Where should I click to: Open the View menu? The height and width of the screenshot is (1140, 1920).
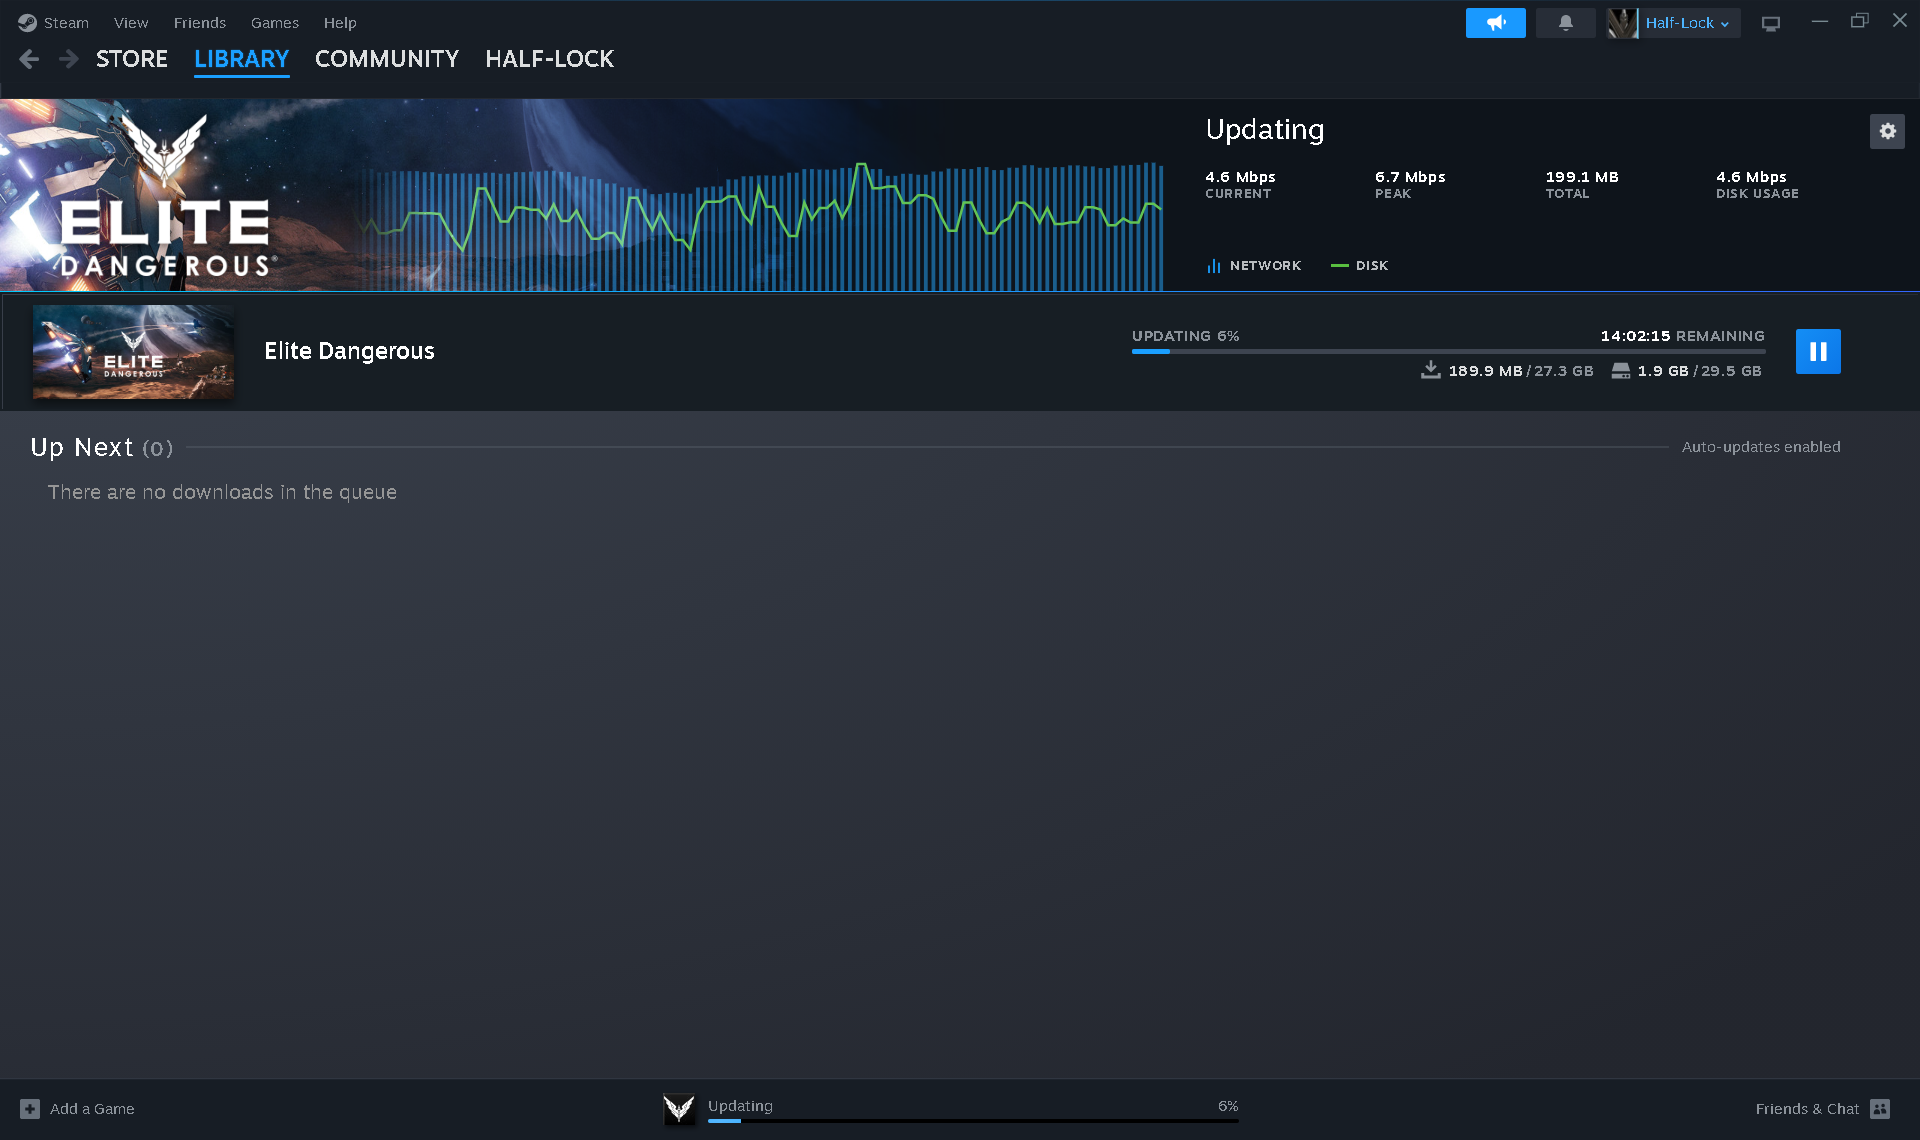(x=131, y=22)
